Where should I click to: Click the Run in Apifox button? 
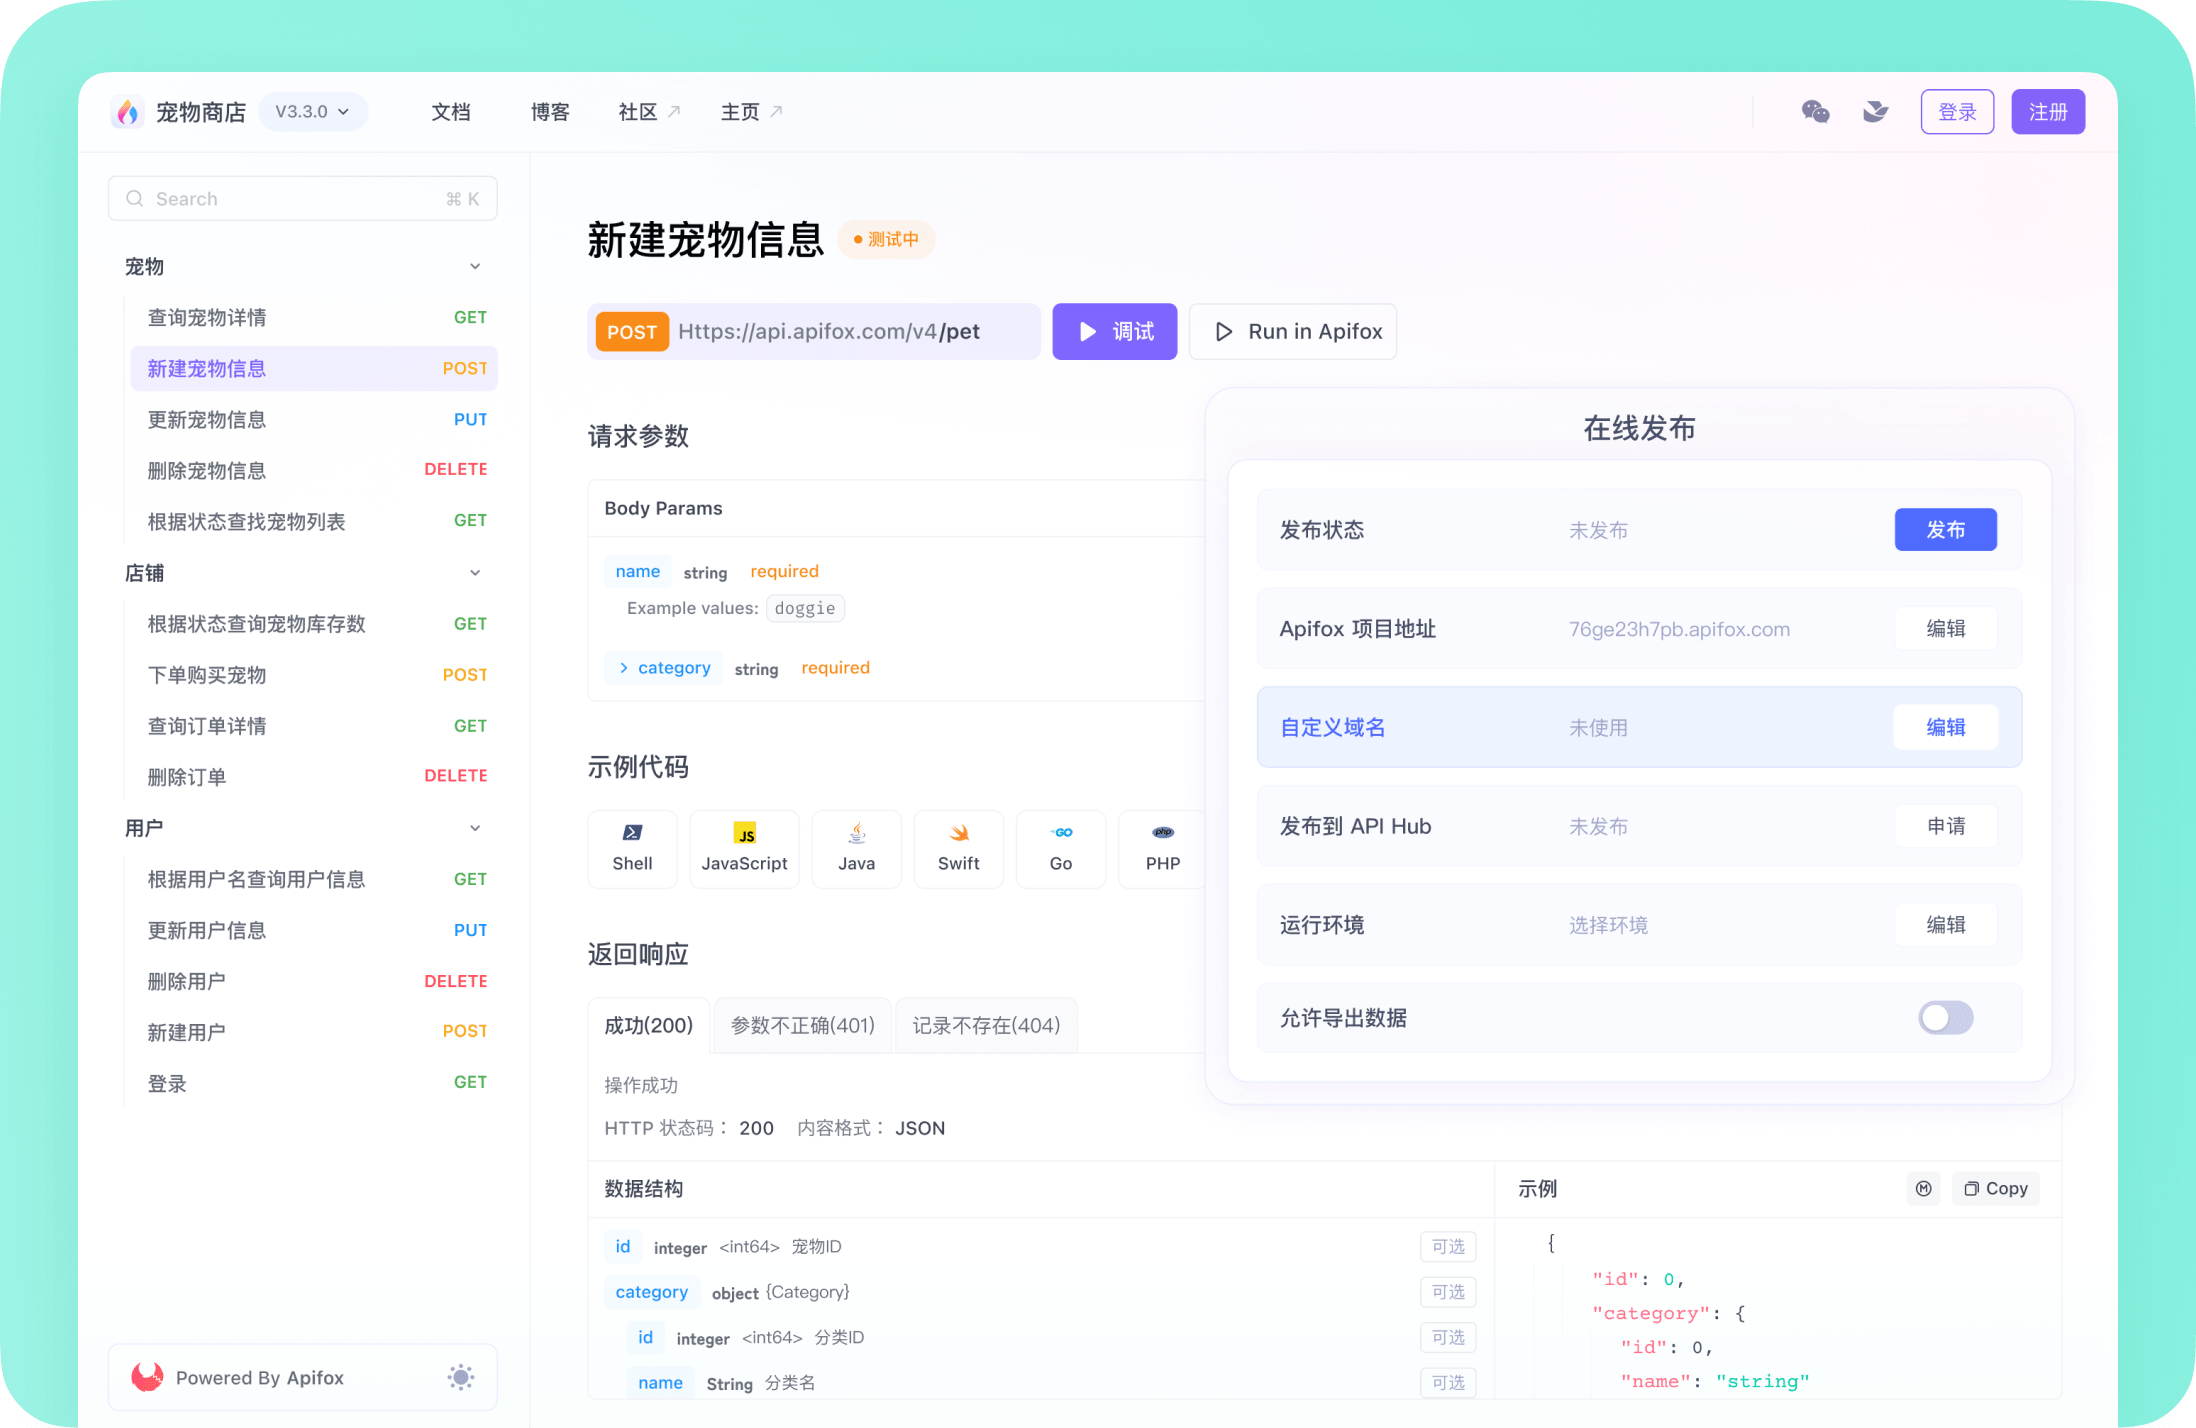1293,331
